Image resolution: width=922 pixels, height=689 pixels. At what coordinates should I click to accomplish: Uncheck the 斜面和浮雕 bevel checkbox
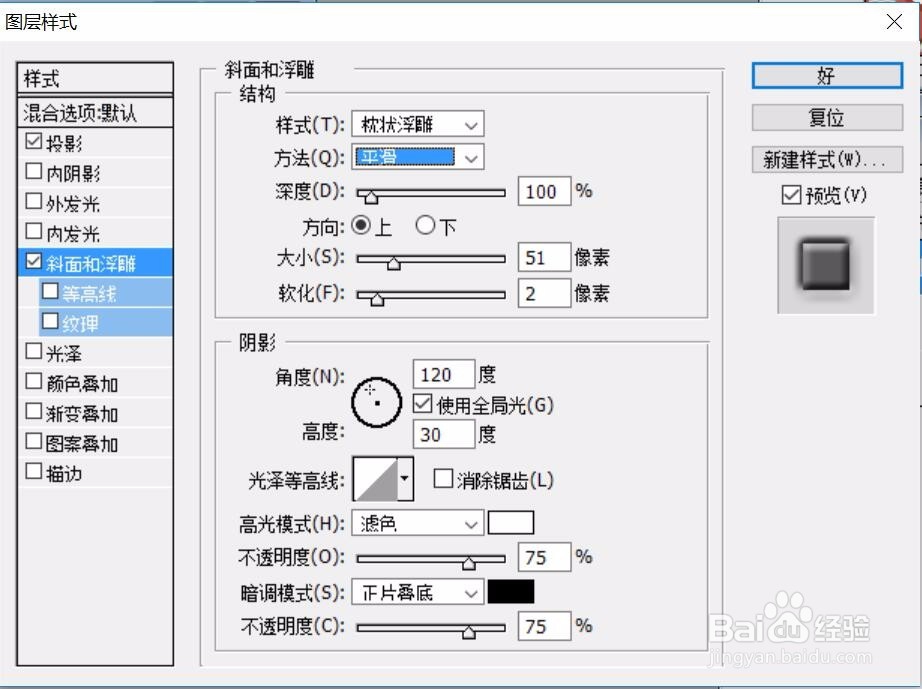pos(34,261)
